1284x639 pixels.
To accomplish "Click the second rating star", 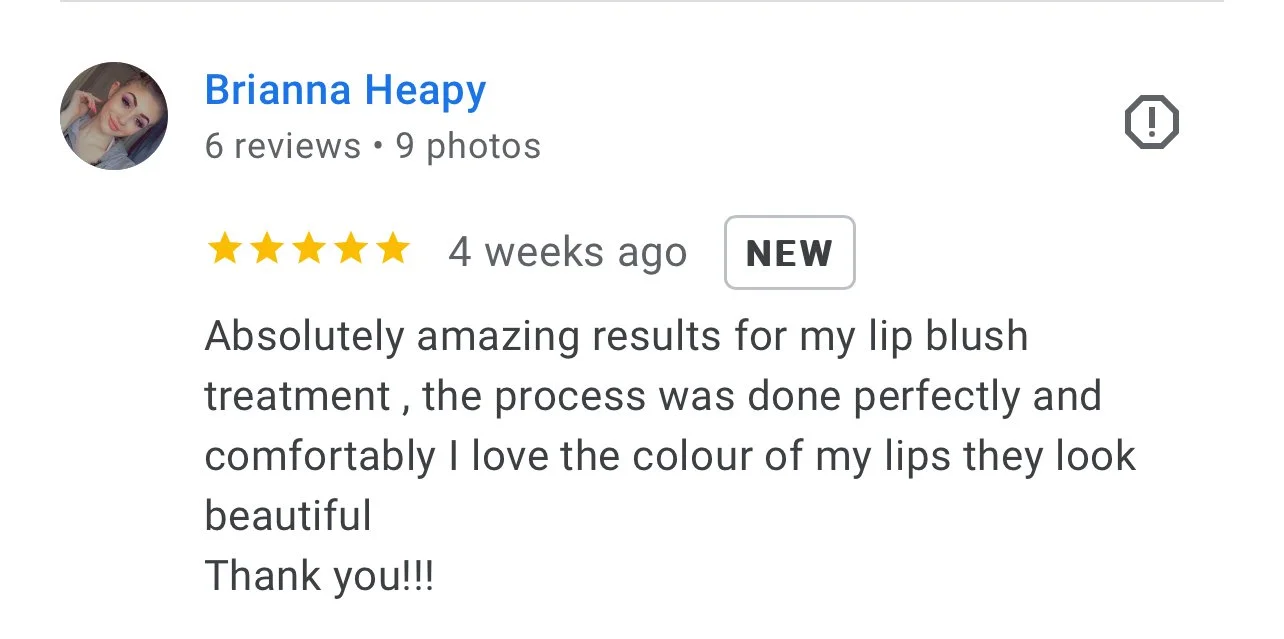I will pyautogui.click(x=267, y=250).
